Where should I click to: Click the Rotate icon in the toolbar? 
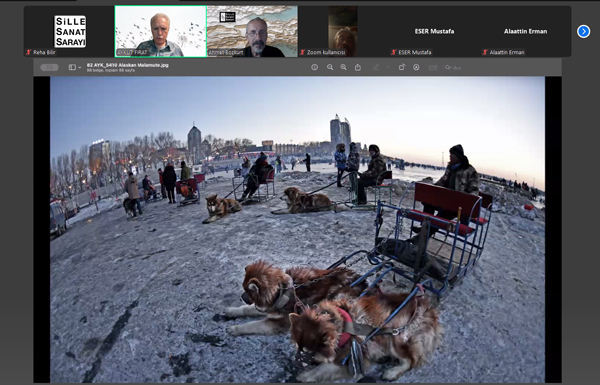pos(402,67)
